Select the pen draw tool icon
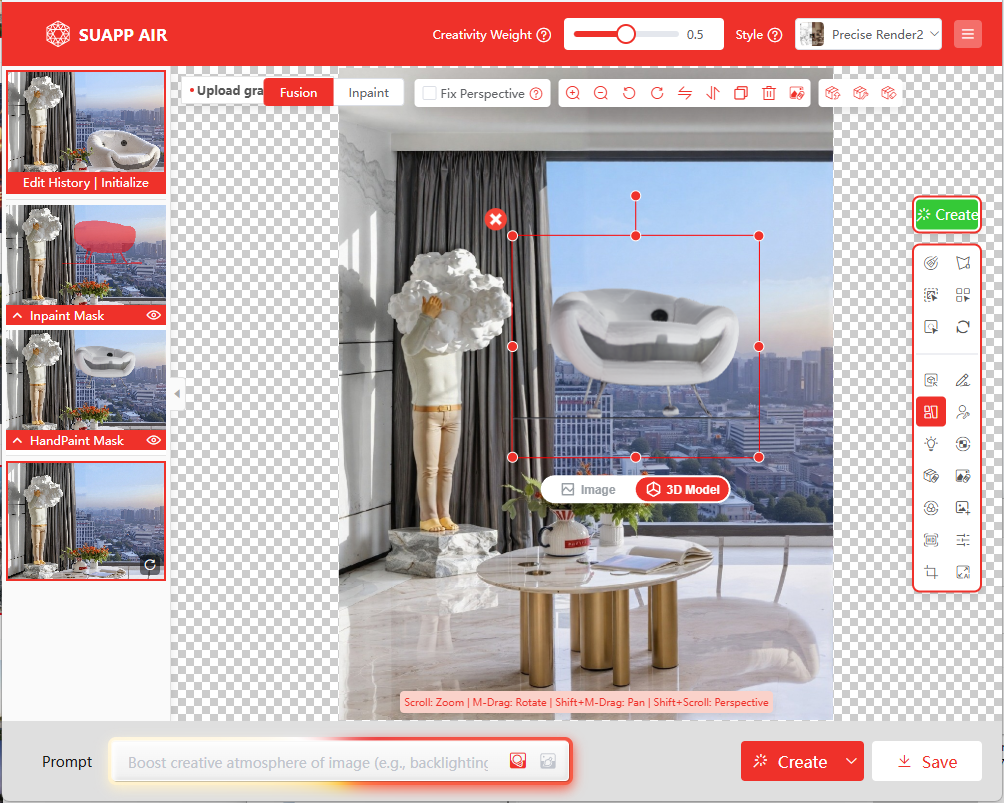 point(963,380)
